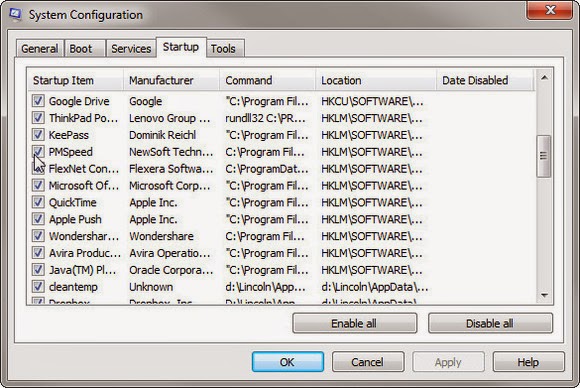The image size is (580, 388).
Task: Click the NewSoft Techn... manufacturer cell
Action: pyautogui.click(x=171, y=152)
